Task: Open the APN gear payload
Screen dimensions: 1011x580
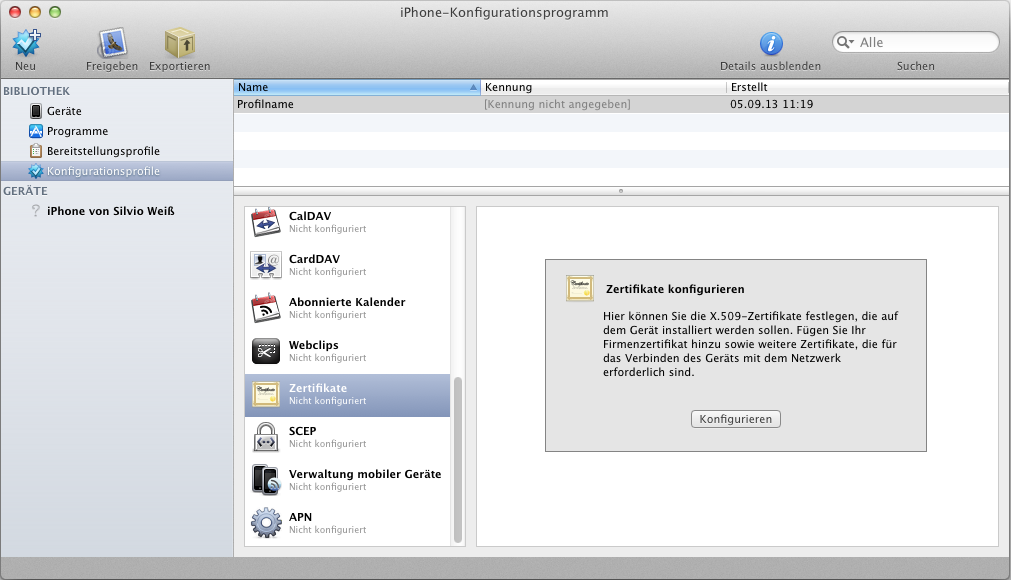Action: [348, 523]
